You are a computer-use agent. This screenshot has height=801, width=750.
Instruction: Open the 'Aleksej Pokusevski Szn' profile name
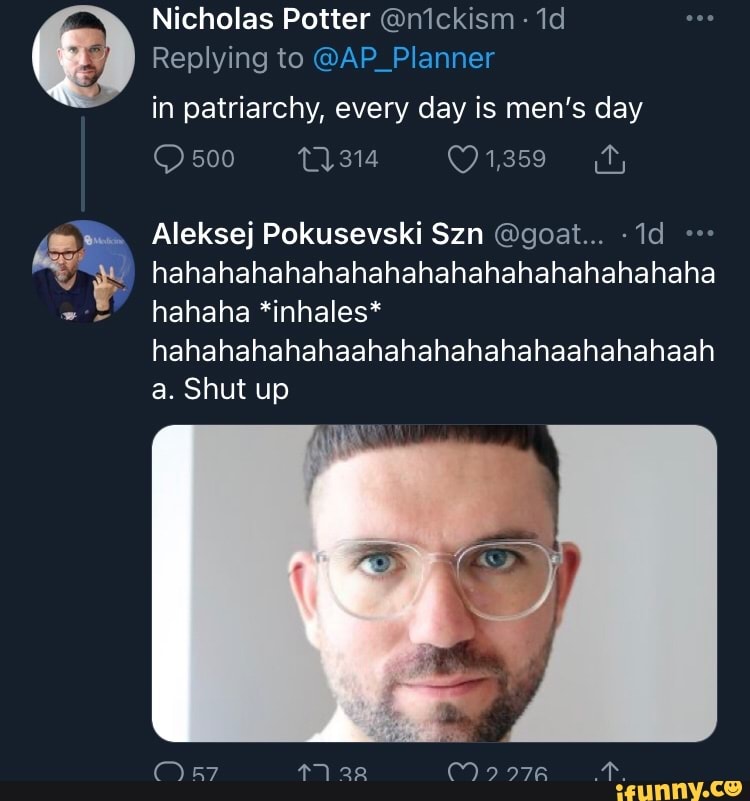point(317,234)
